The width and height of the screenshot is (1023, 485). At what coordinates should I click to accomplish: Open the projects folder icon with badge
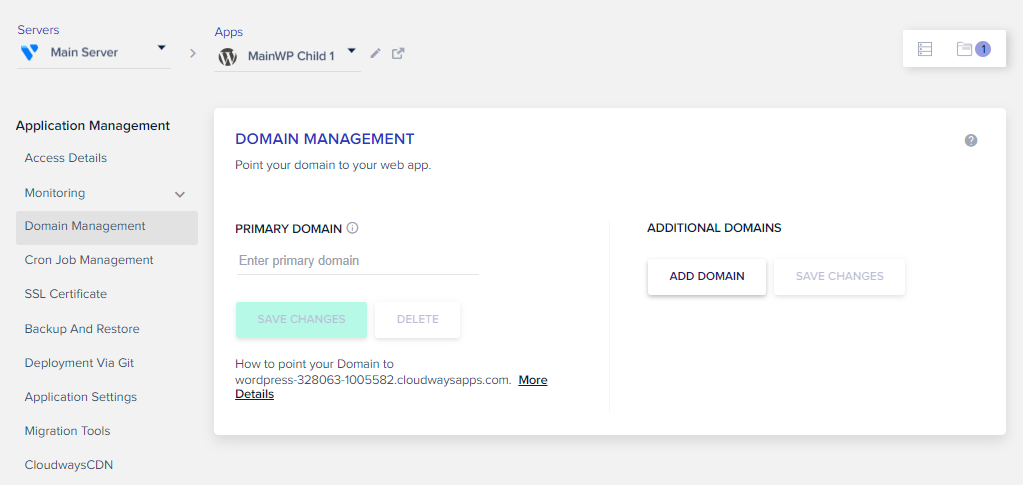coord(964,49)
